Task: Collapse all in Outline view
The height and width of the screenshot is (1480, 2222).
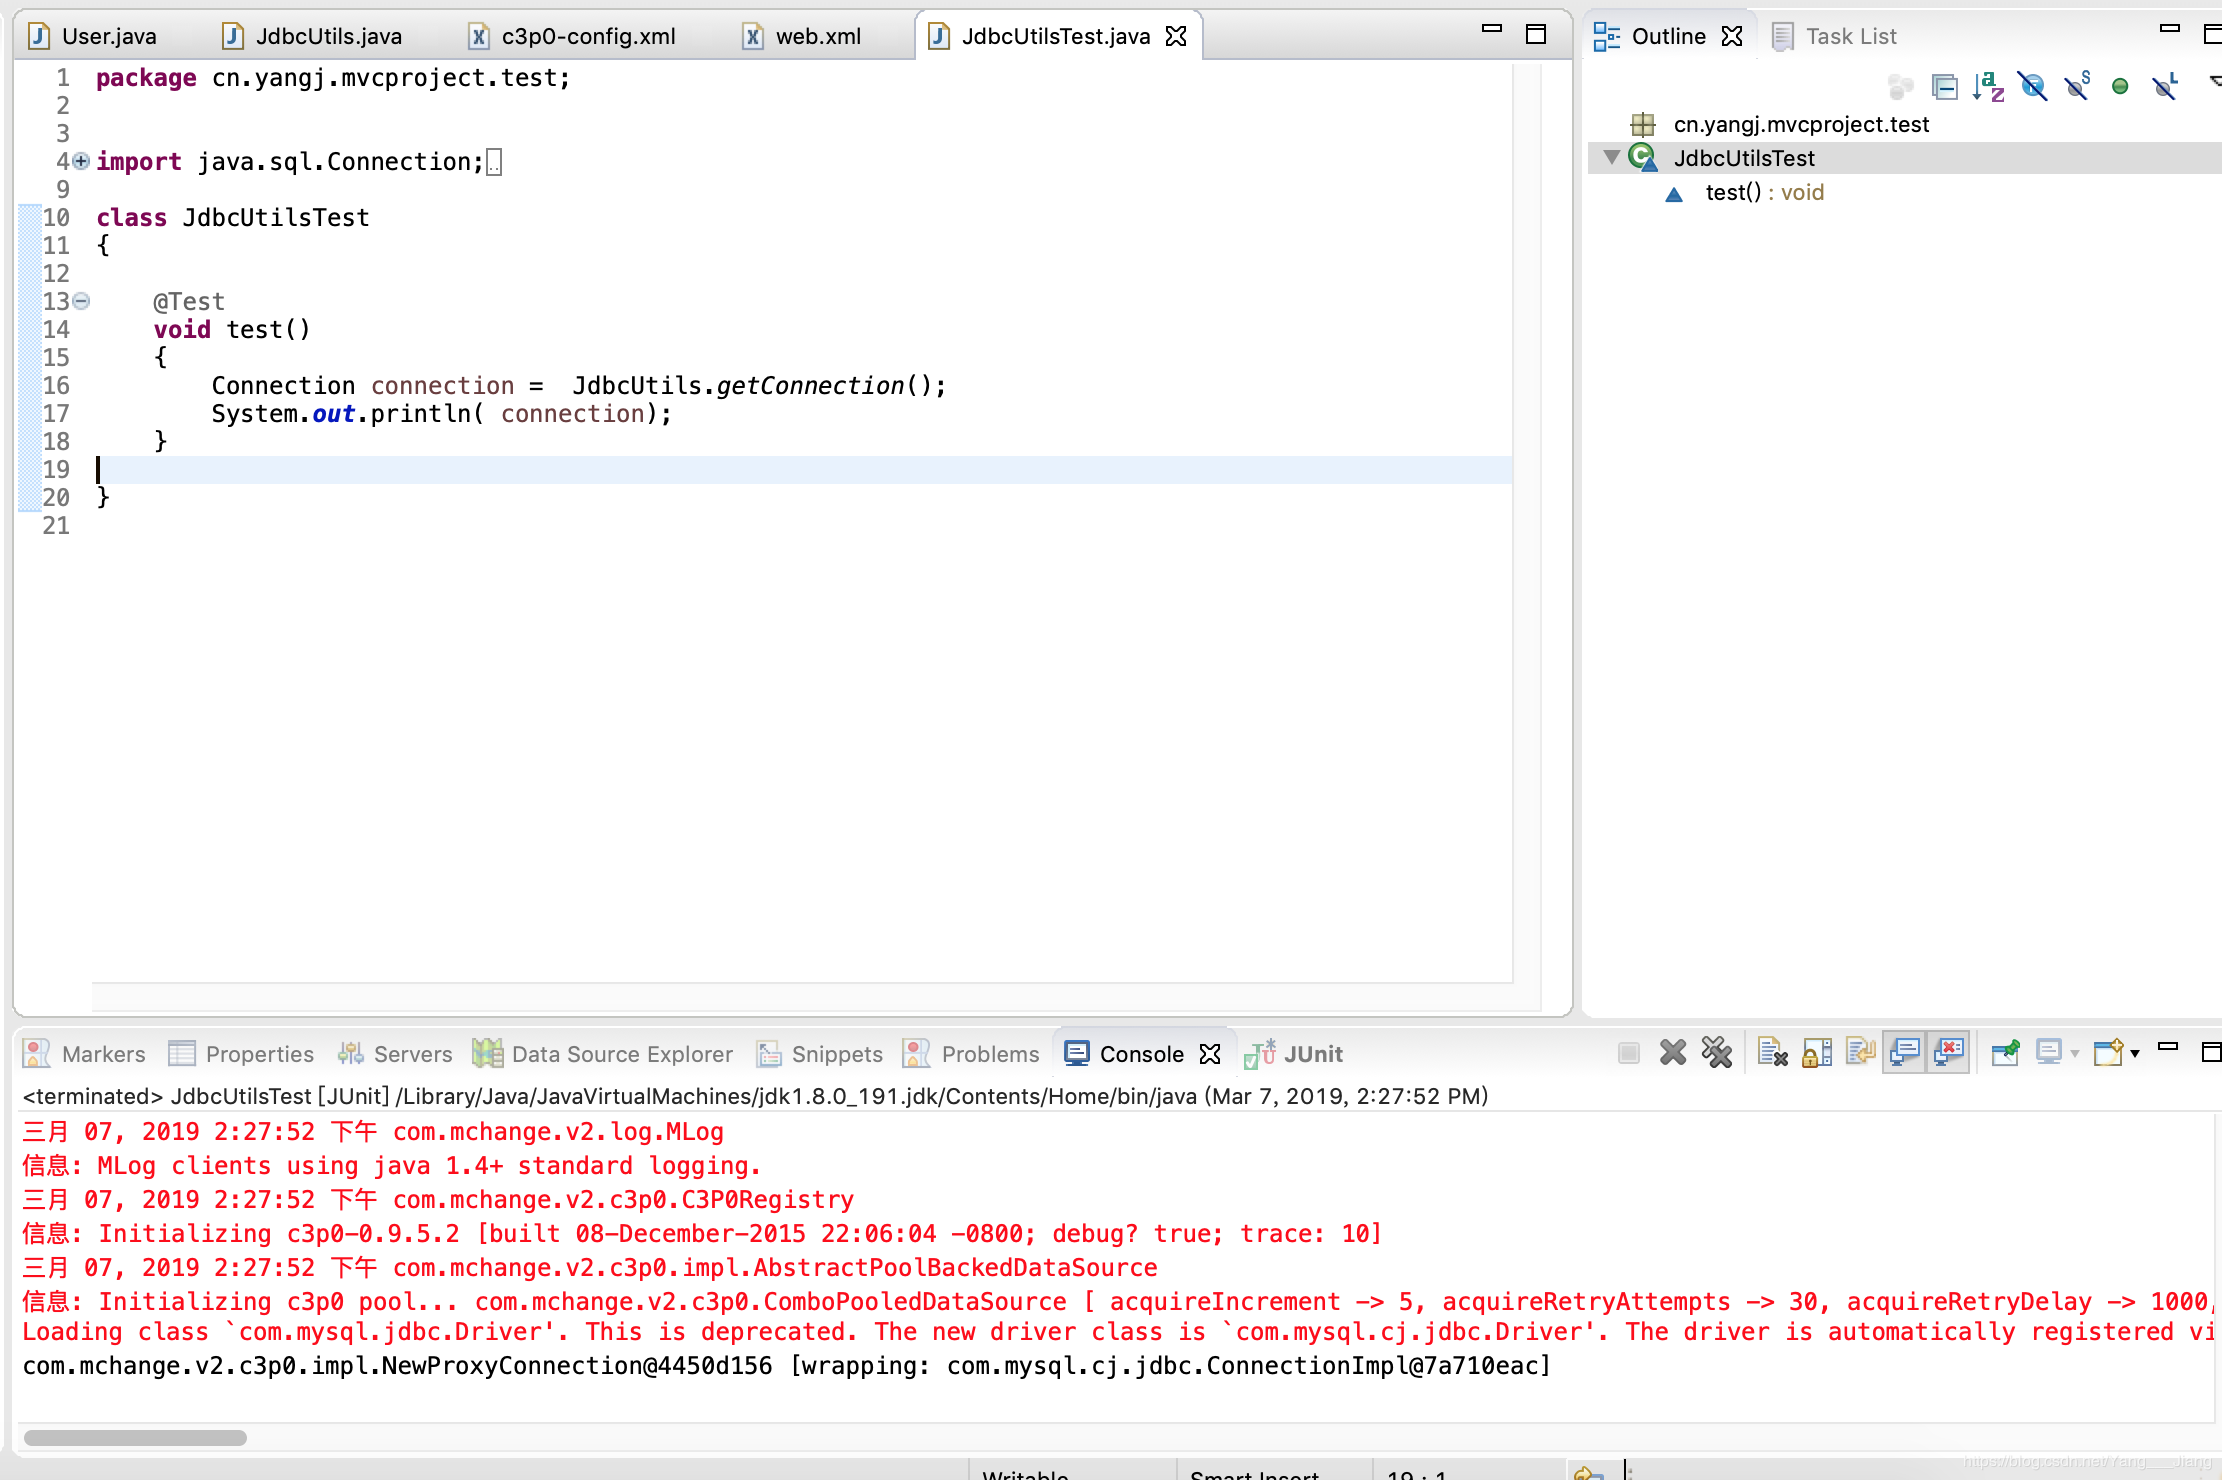Action: click(x=1944, y=87)
